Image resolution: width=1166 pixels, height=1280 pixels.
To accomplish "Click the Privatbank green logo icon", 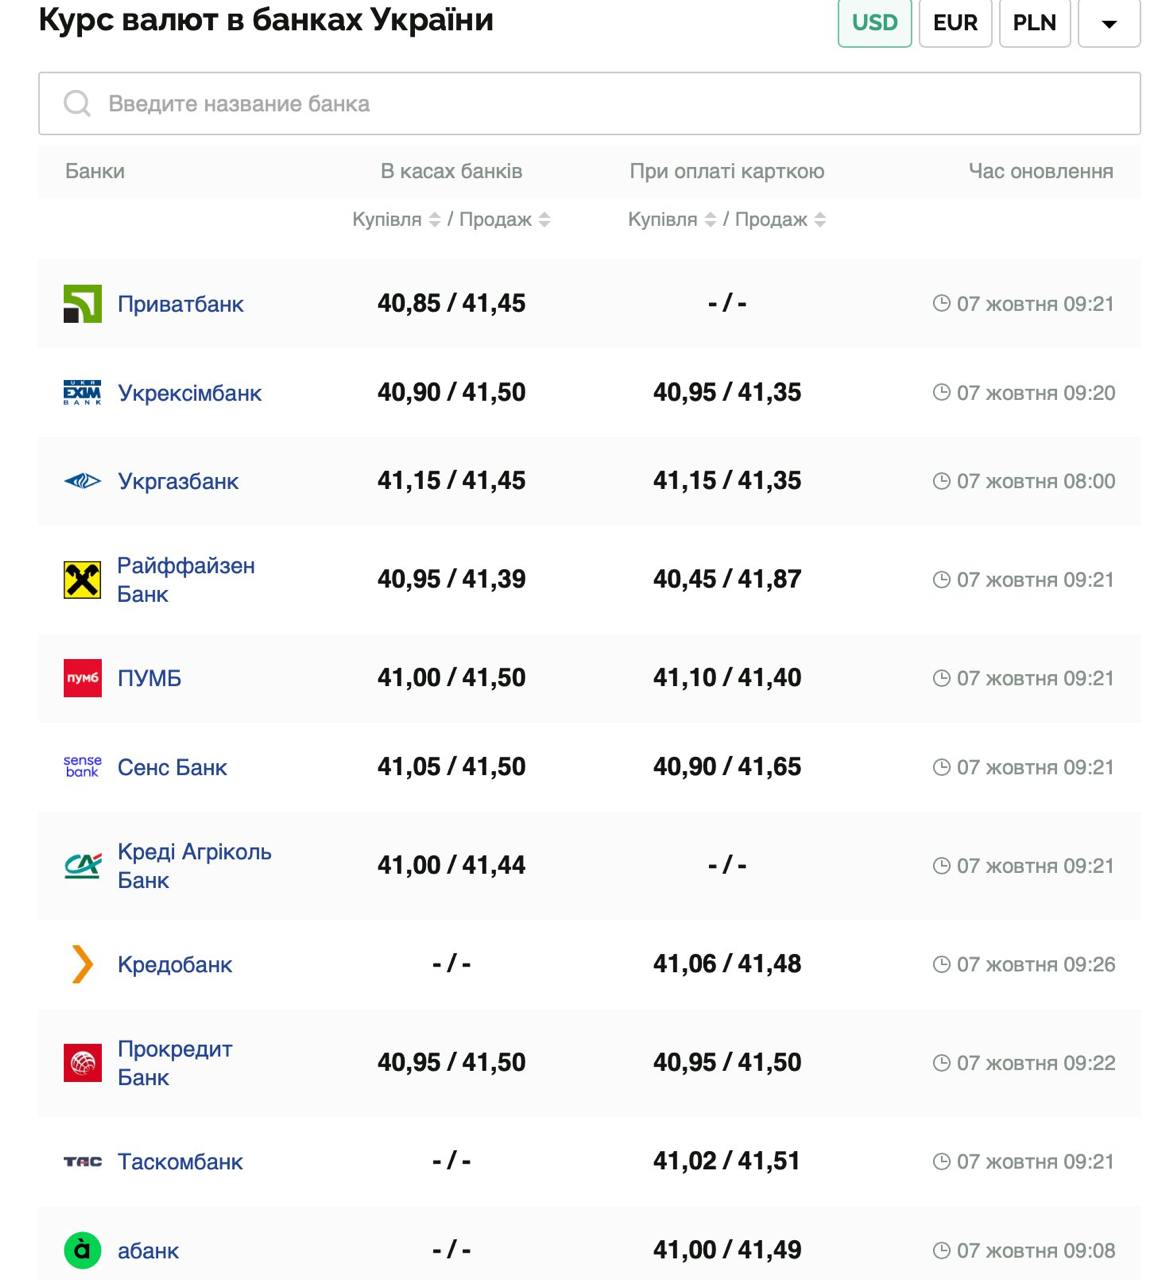I will (82, 304).
